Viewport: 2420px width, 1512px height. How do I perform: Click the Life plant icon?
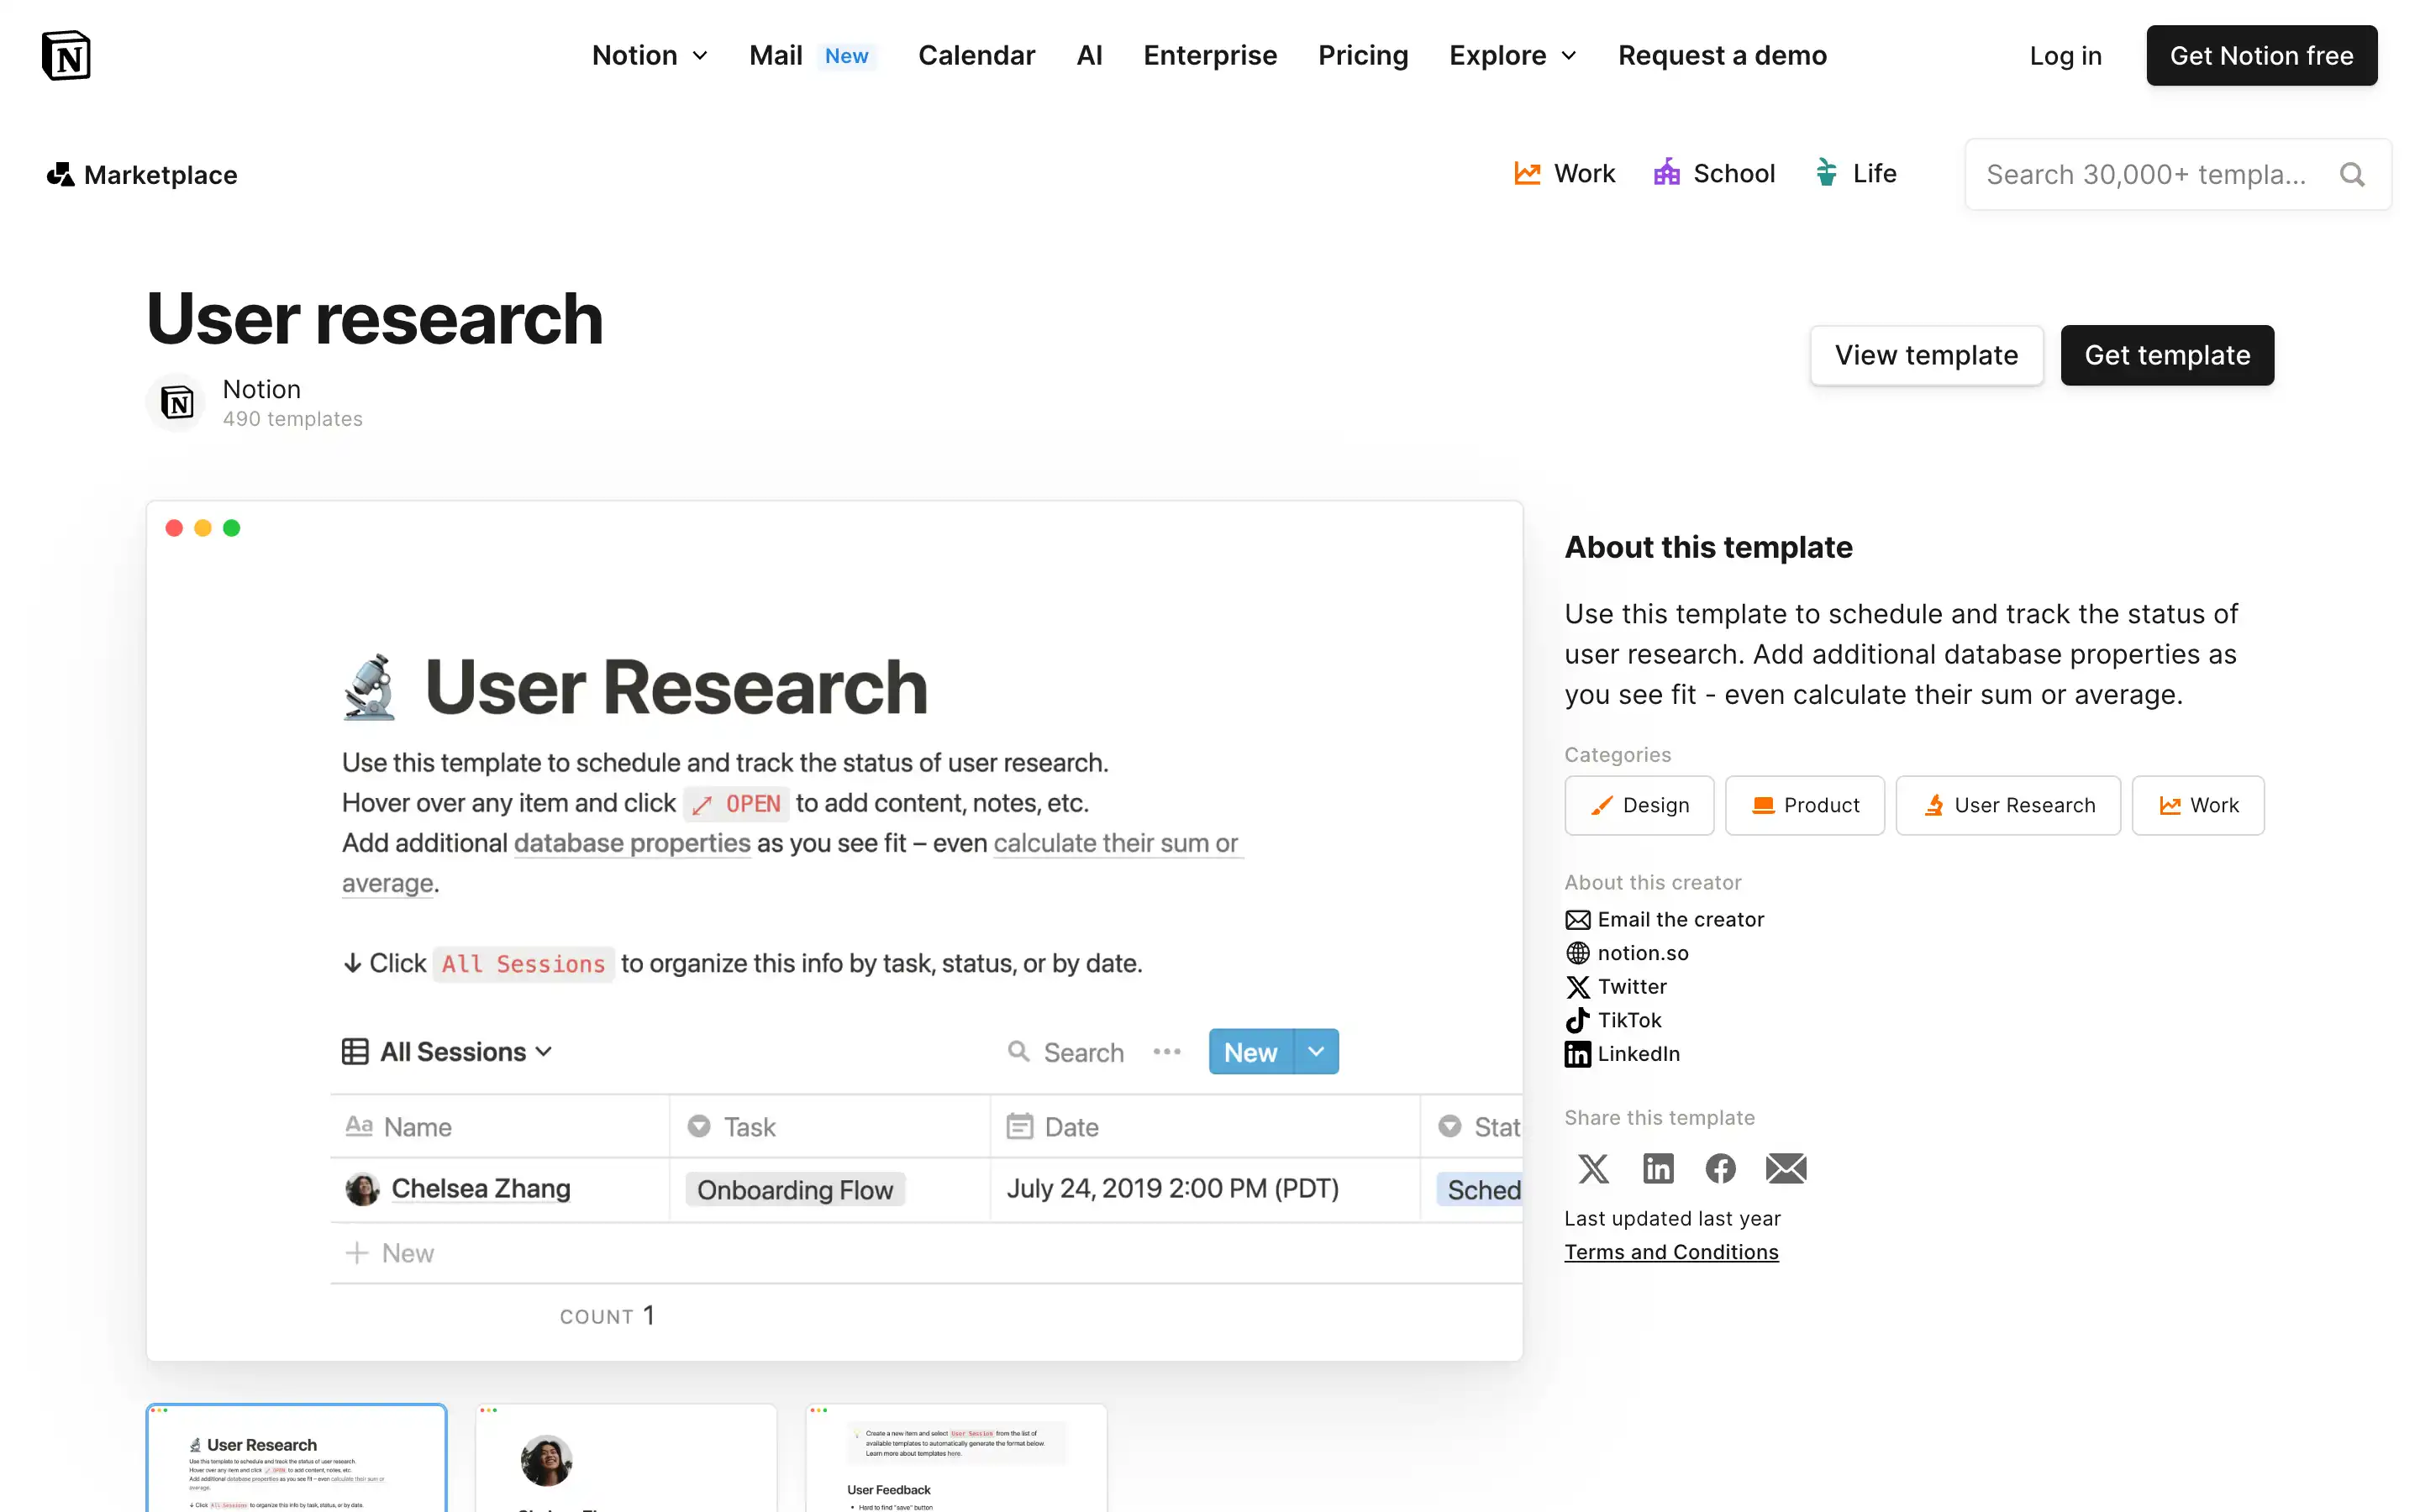pyautogui.click(x=1826, y=173)
